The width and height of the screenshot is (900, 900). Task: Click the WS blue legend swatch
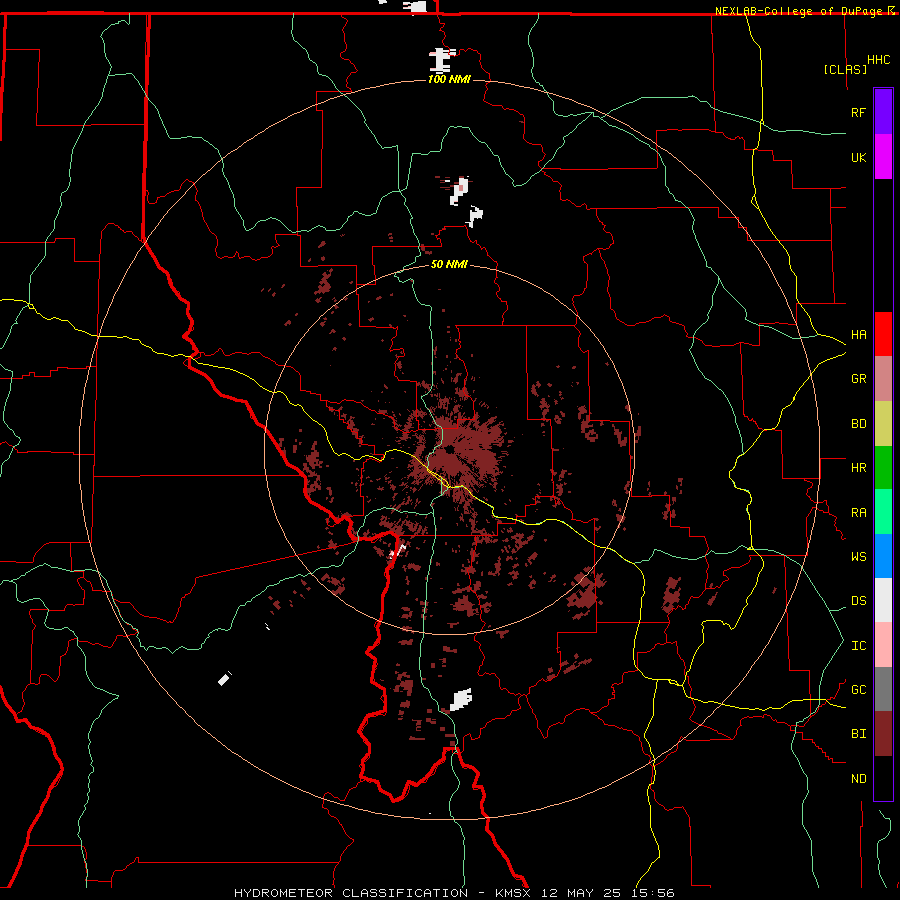tap(883, 556)
